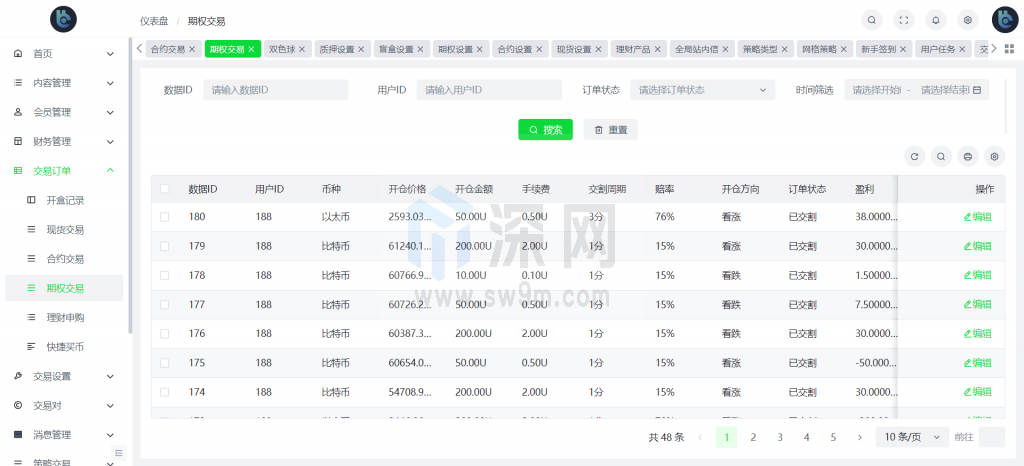Select the checkbox for row 180
The image size is (1024, 466).
[165, 217]
